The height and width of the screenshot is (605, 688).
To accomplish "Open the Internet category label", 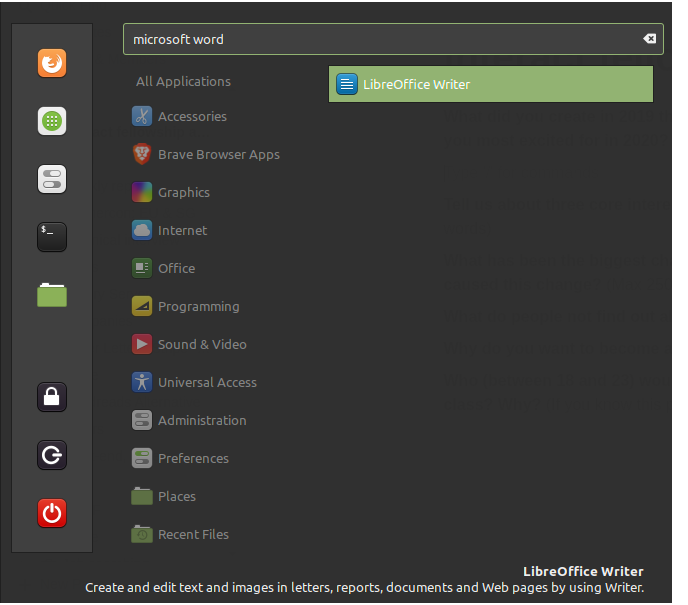I will pyautogui.click(x=182, y=231).
